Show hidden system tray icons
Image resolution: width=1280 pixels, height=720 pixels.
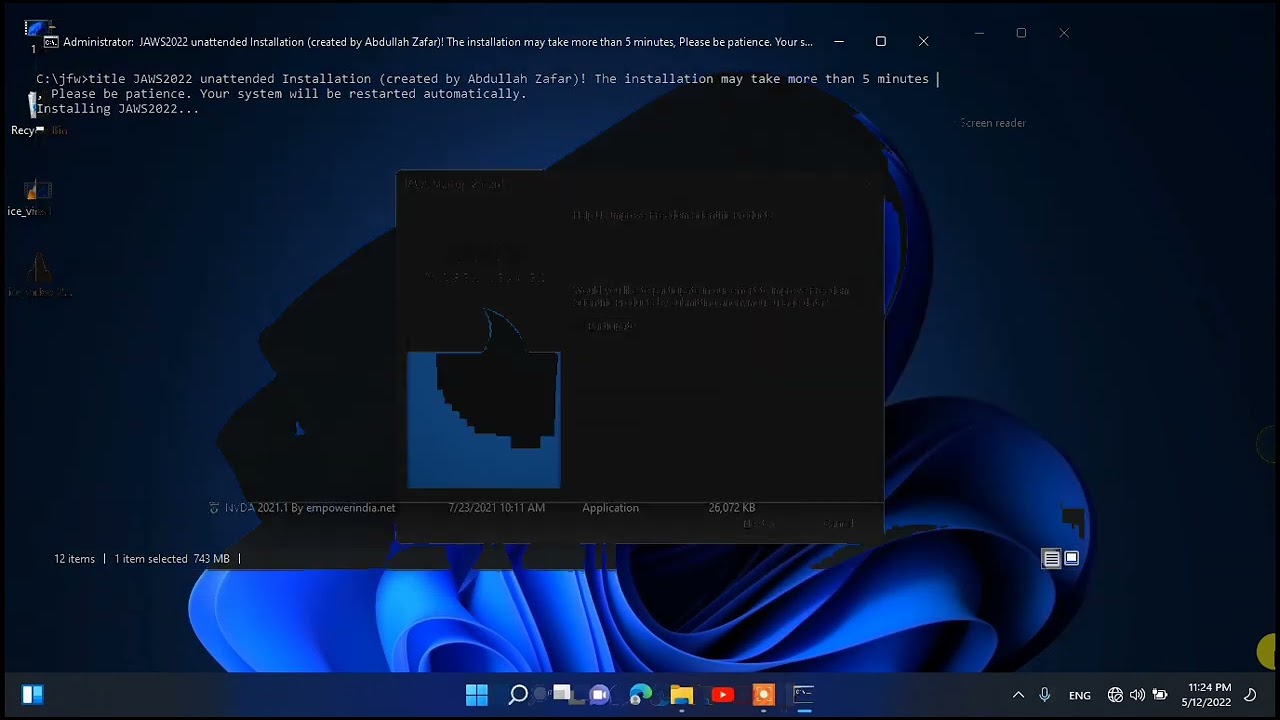[1018, 695]
